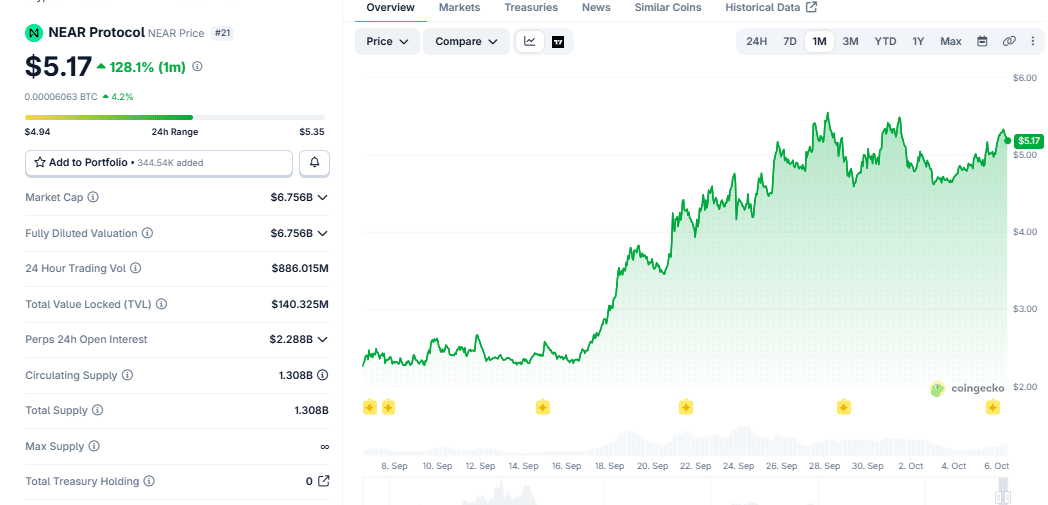Open the Price dropdown

pyautogui.click(x=387, y=41)
